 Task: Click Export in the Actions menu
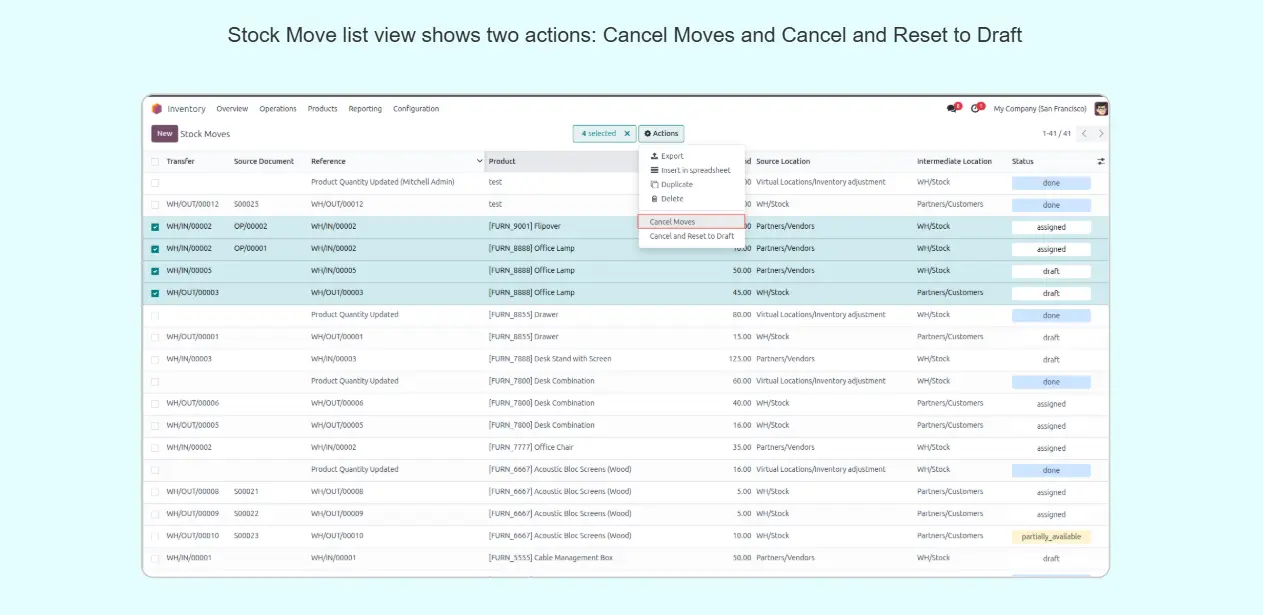tap(672, 156)
